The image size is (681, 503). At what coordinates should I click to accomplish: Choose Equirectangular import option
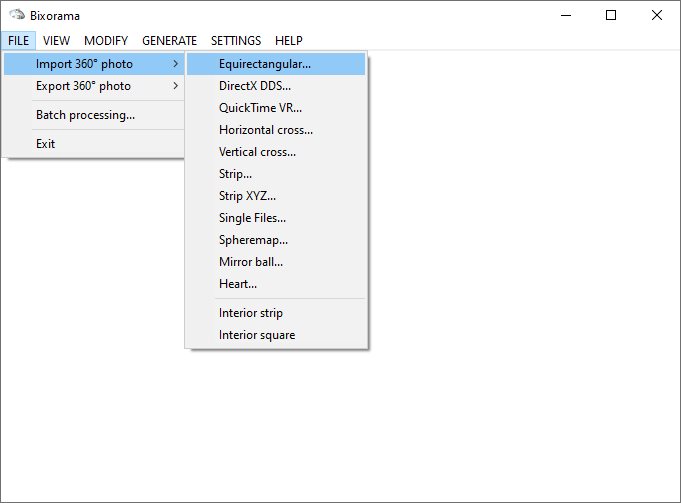265,64
